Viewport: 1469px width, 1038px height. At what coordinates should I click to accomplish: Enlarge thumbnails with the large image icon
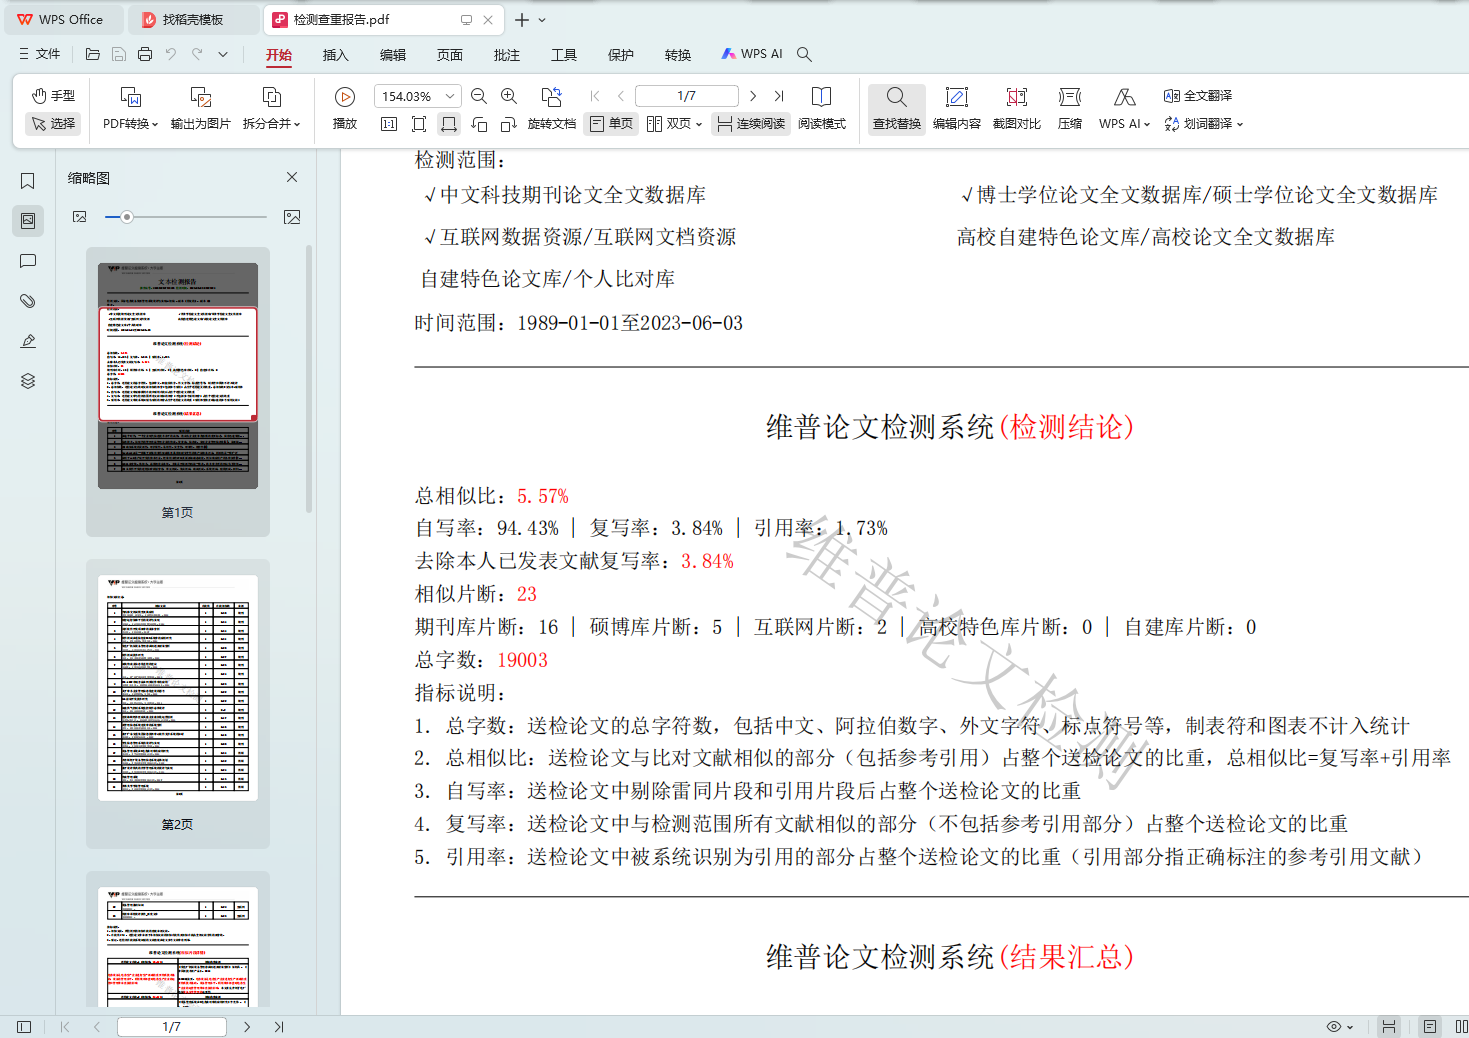(x=292, y=217)
